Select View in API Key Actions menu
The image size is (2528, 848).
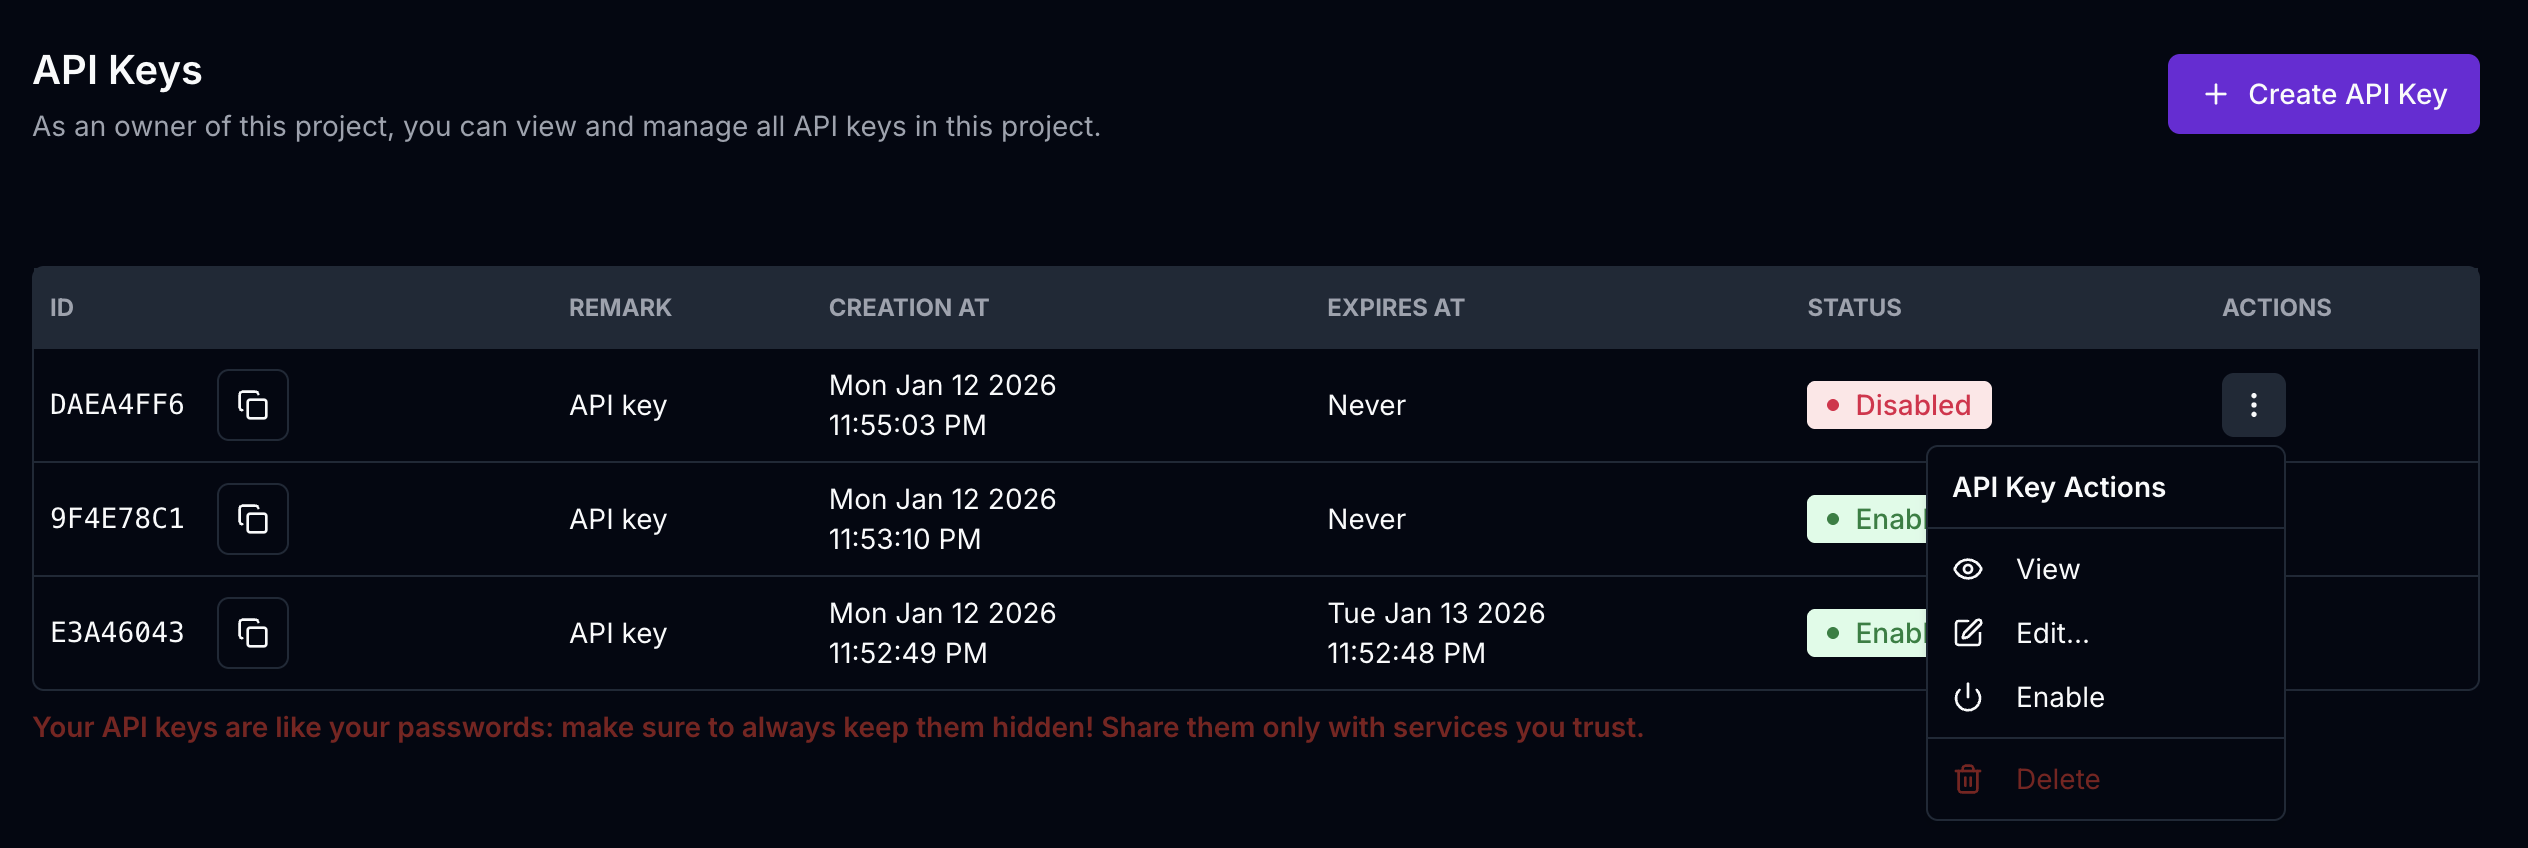click(2047, 569)
